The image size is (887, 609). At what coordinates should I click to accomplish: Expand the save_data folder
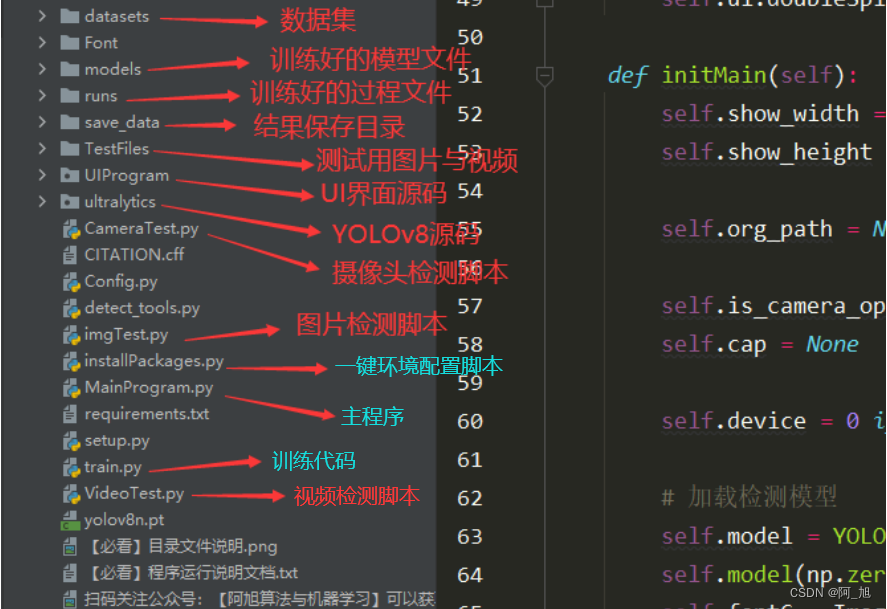40,122
